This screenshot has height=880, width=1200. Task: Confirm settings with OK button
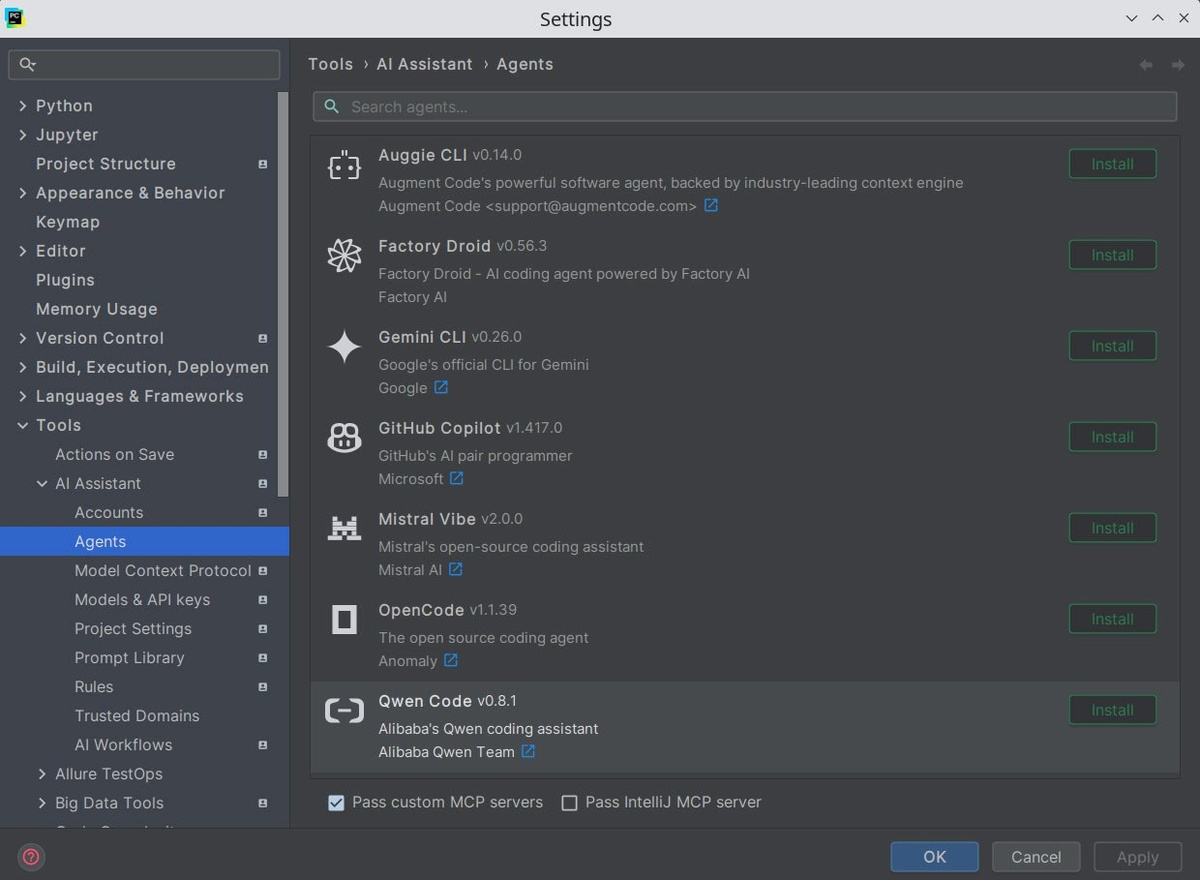pyautogui.click(x=935, y=856)
